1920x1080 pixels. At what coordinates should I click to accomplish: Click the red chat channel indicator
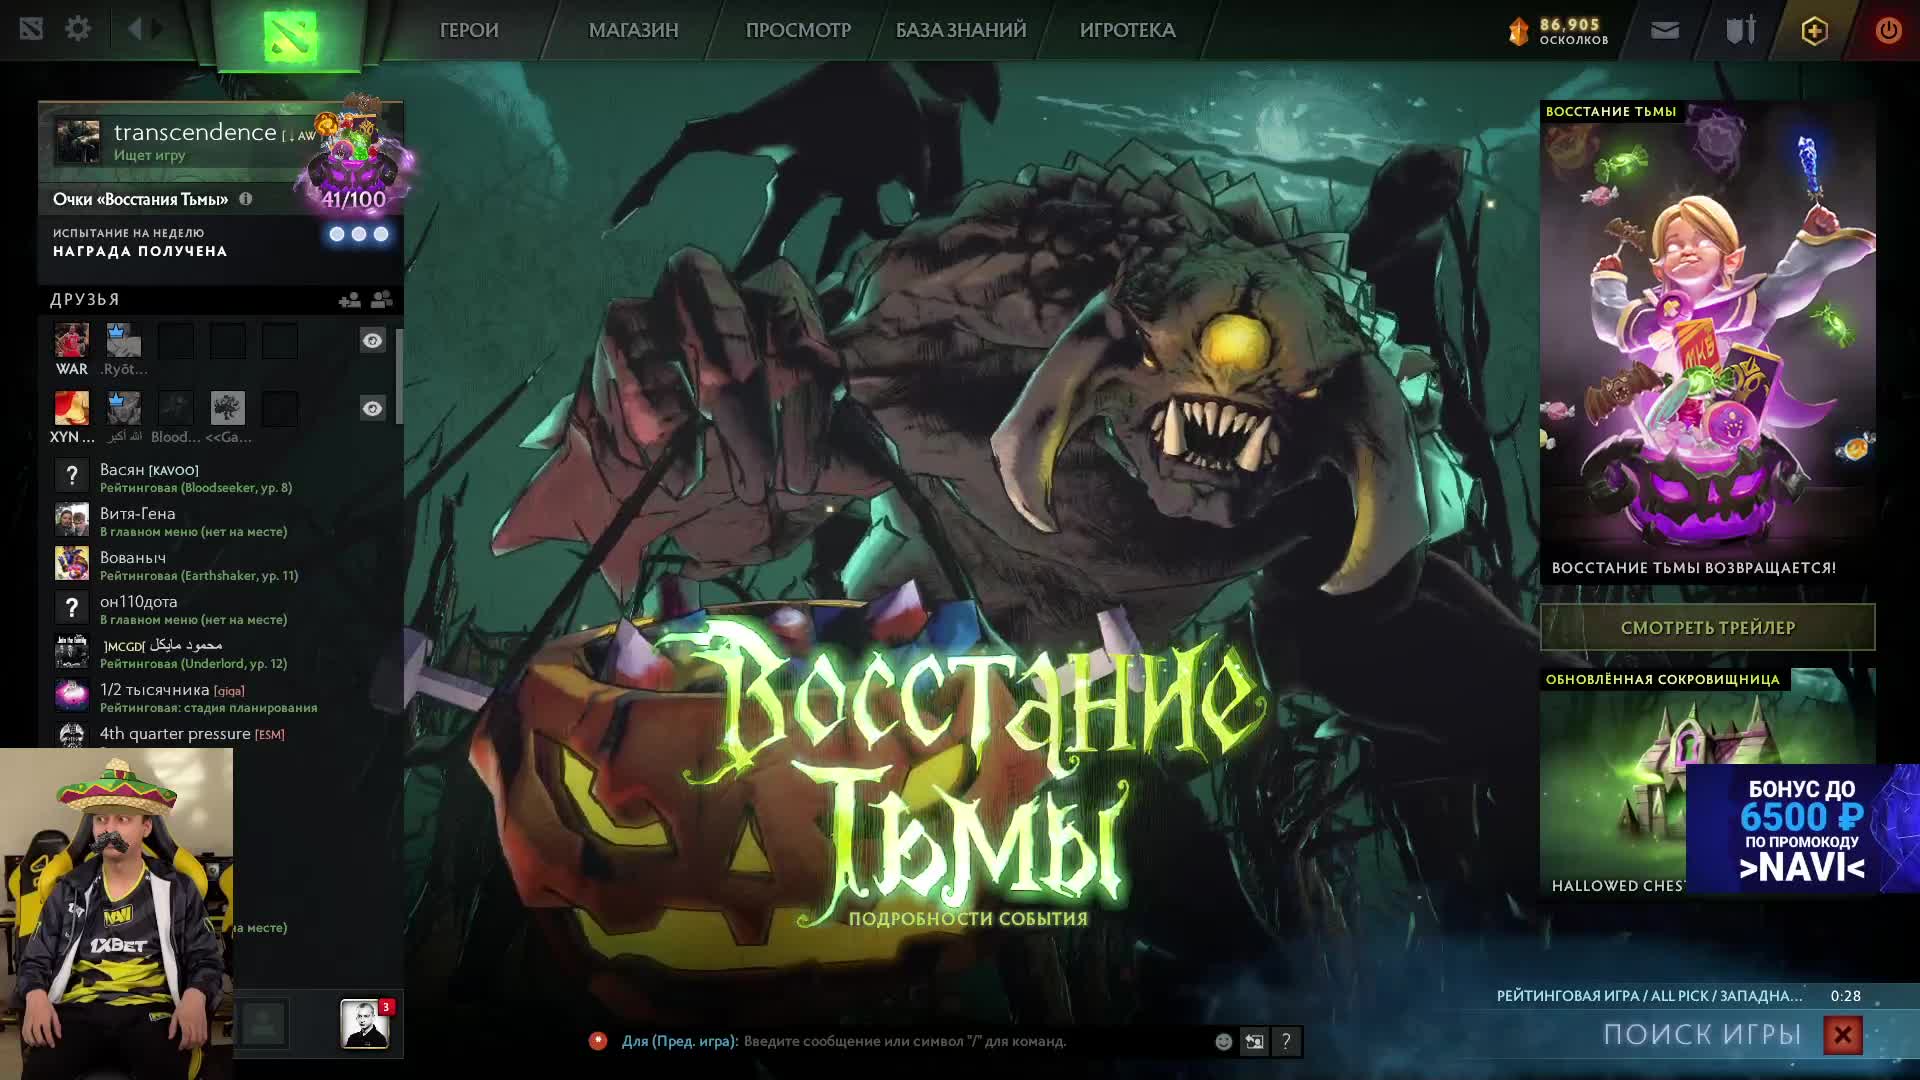click(598, 1041)
